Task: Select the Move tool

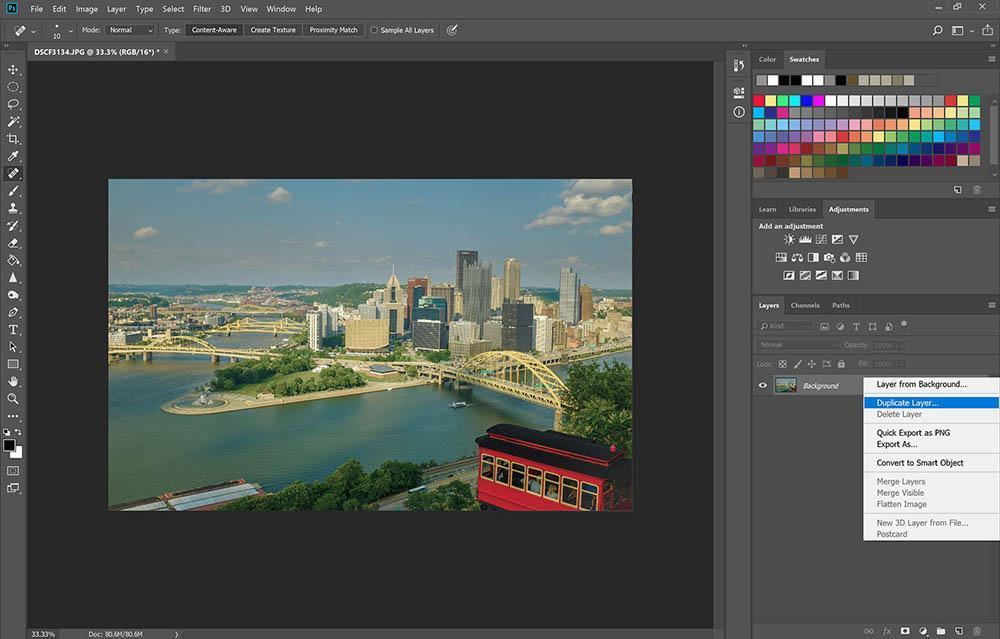Action: tap(14, 69)
